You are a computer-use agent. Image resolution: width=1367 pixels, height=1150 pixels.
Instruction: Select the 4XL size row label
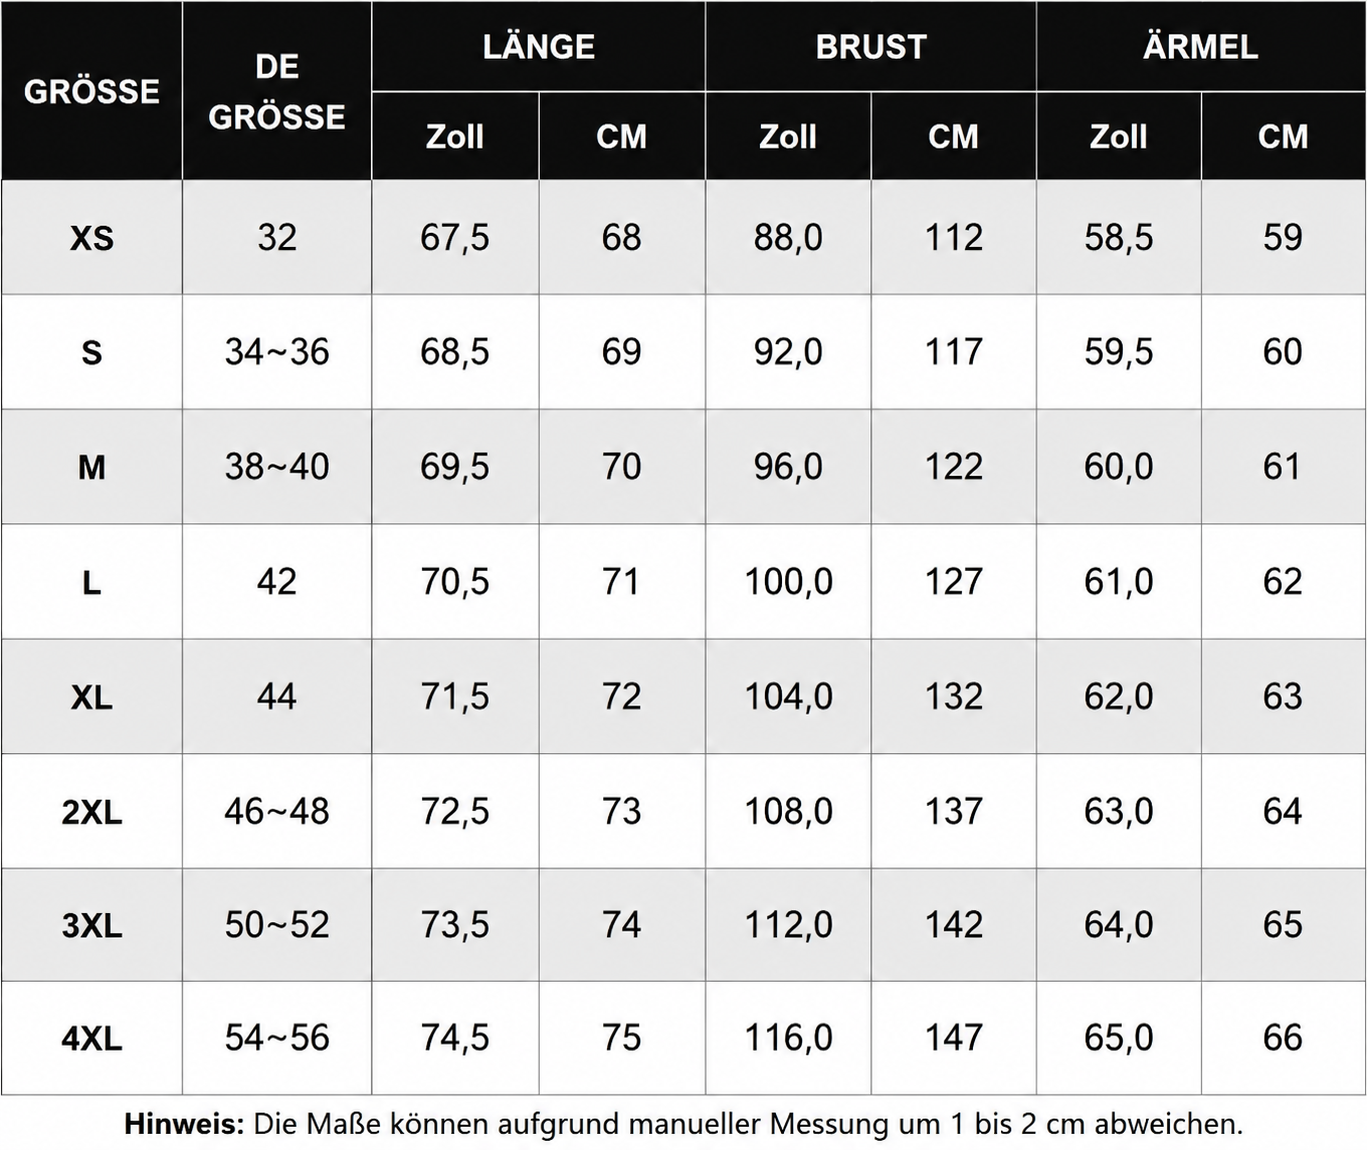pos(91,1039)
